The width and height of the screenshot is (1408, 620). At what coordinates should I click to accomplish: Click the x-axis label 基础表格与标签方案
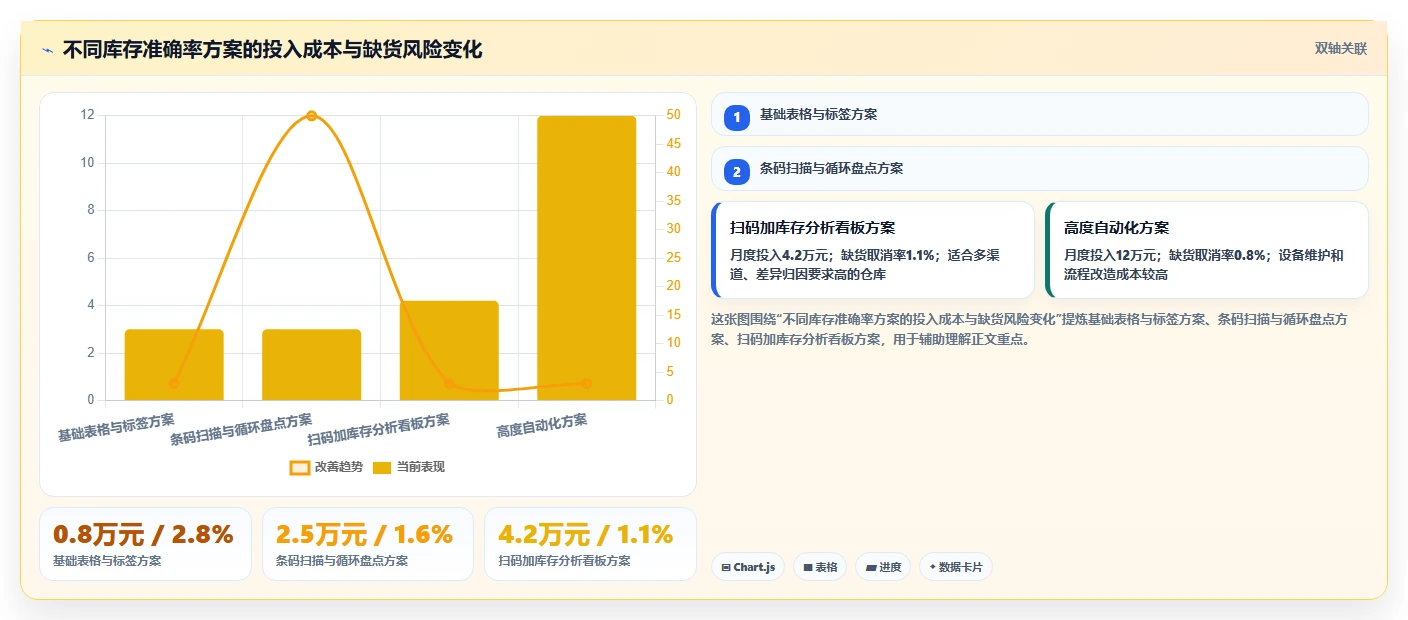click(x=116, y=428)
